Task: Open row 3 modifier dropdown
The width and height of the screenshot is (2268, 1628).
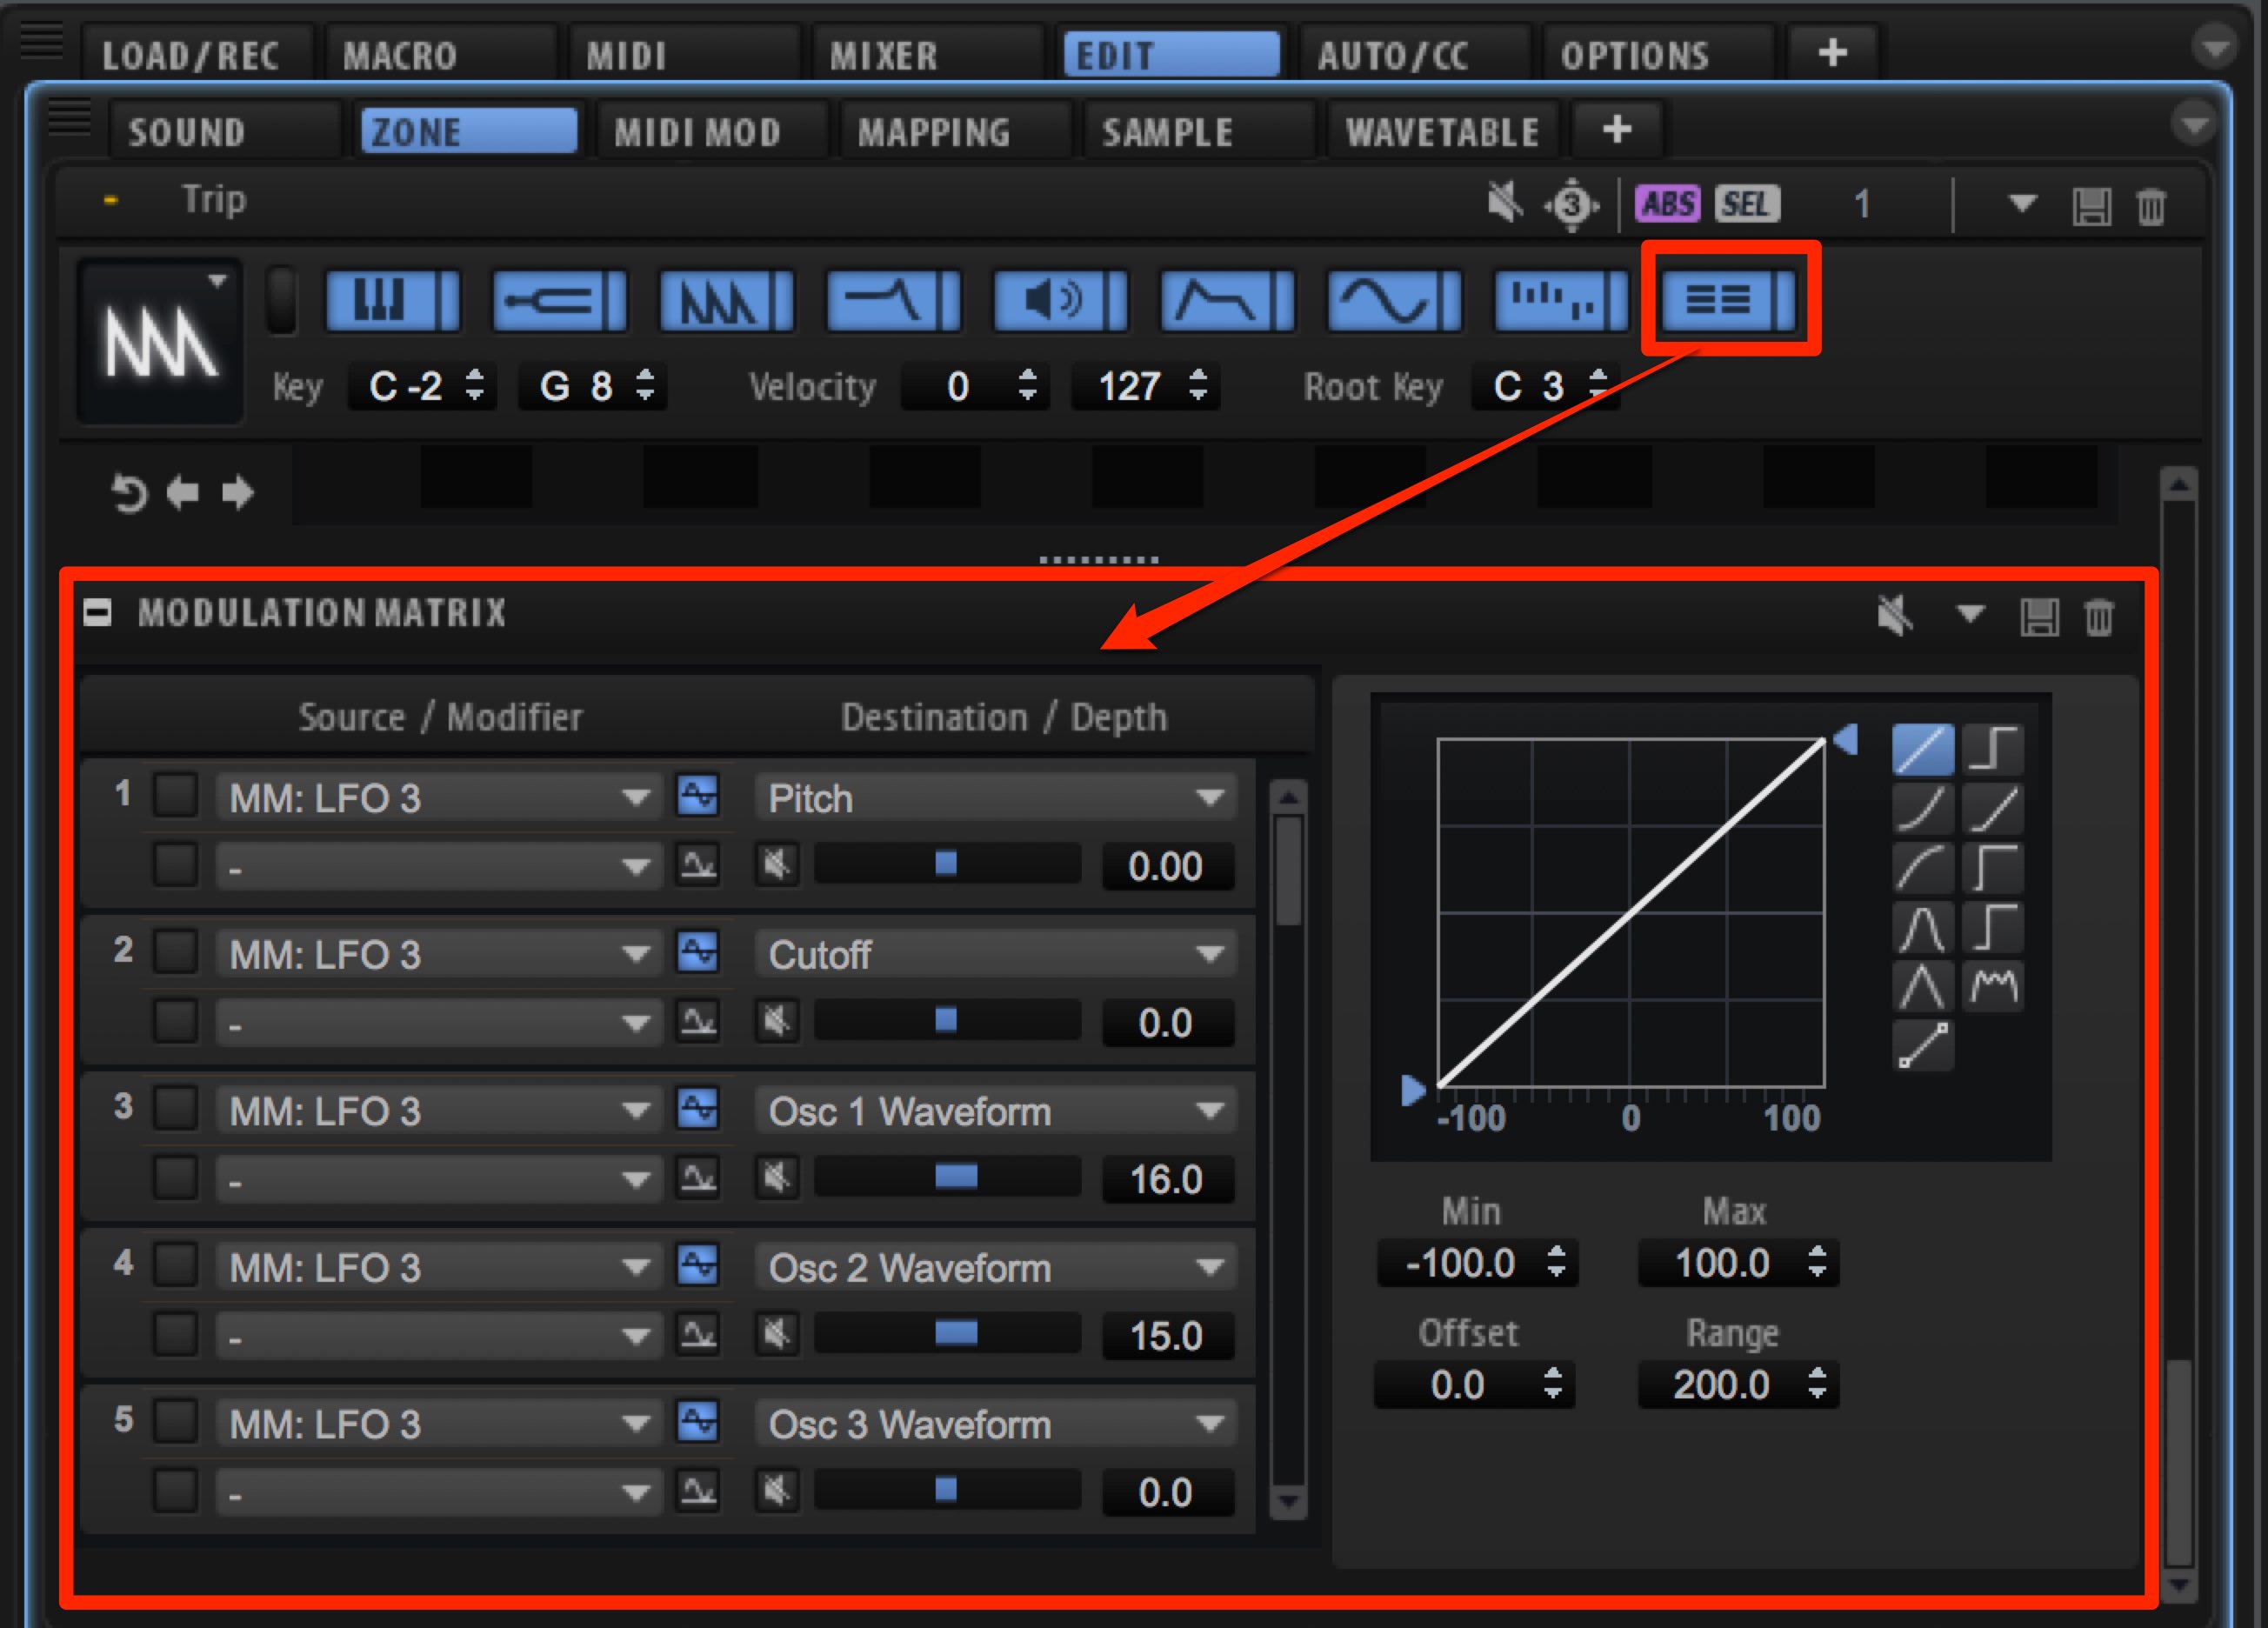Action: coord(439,1180)
